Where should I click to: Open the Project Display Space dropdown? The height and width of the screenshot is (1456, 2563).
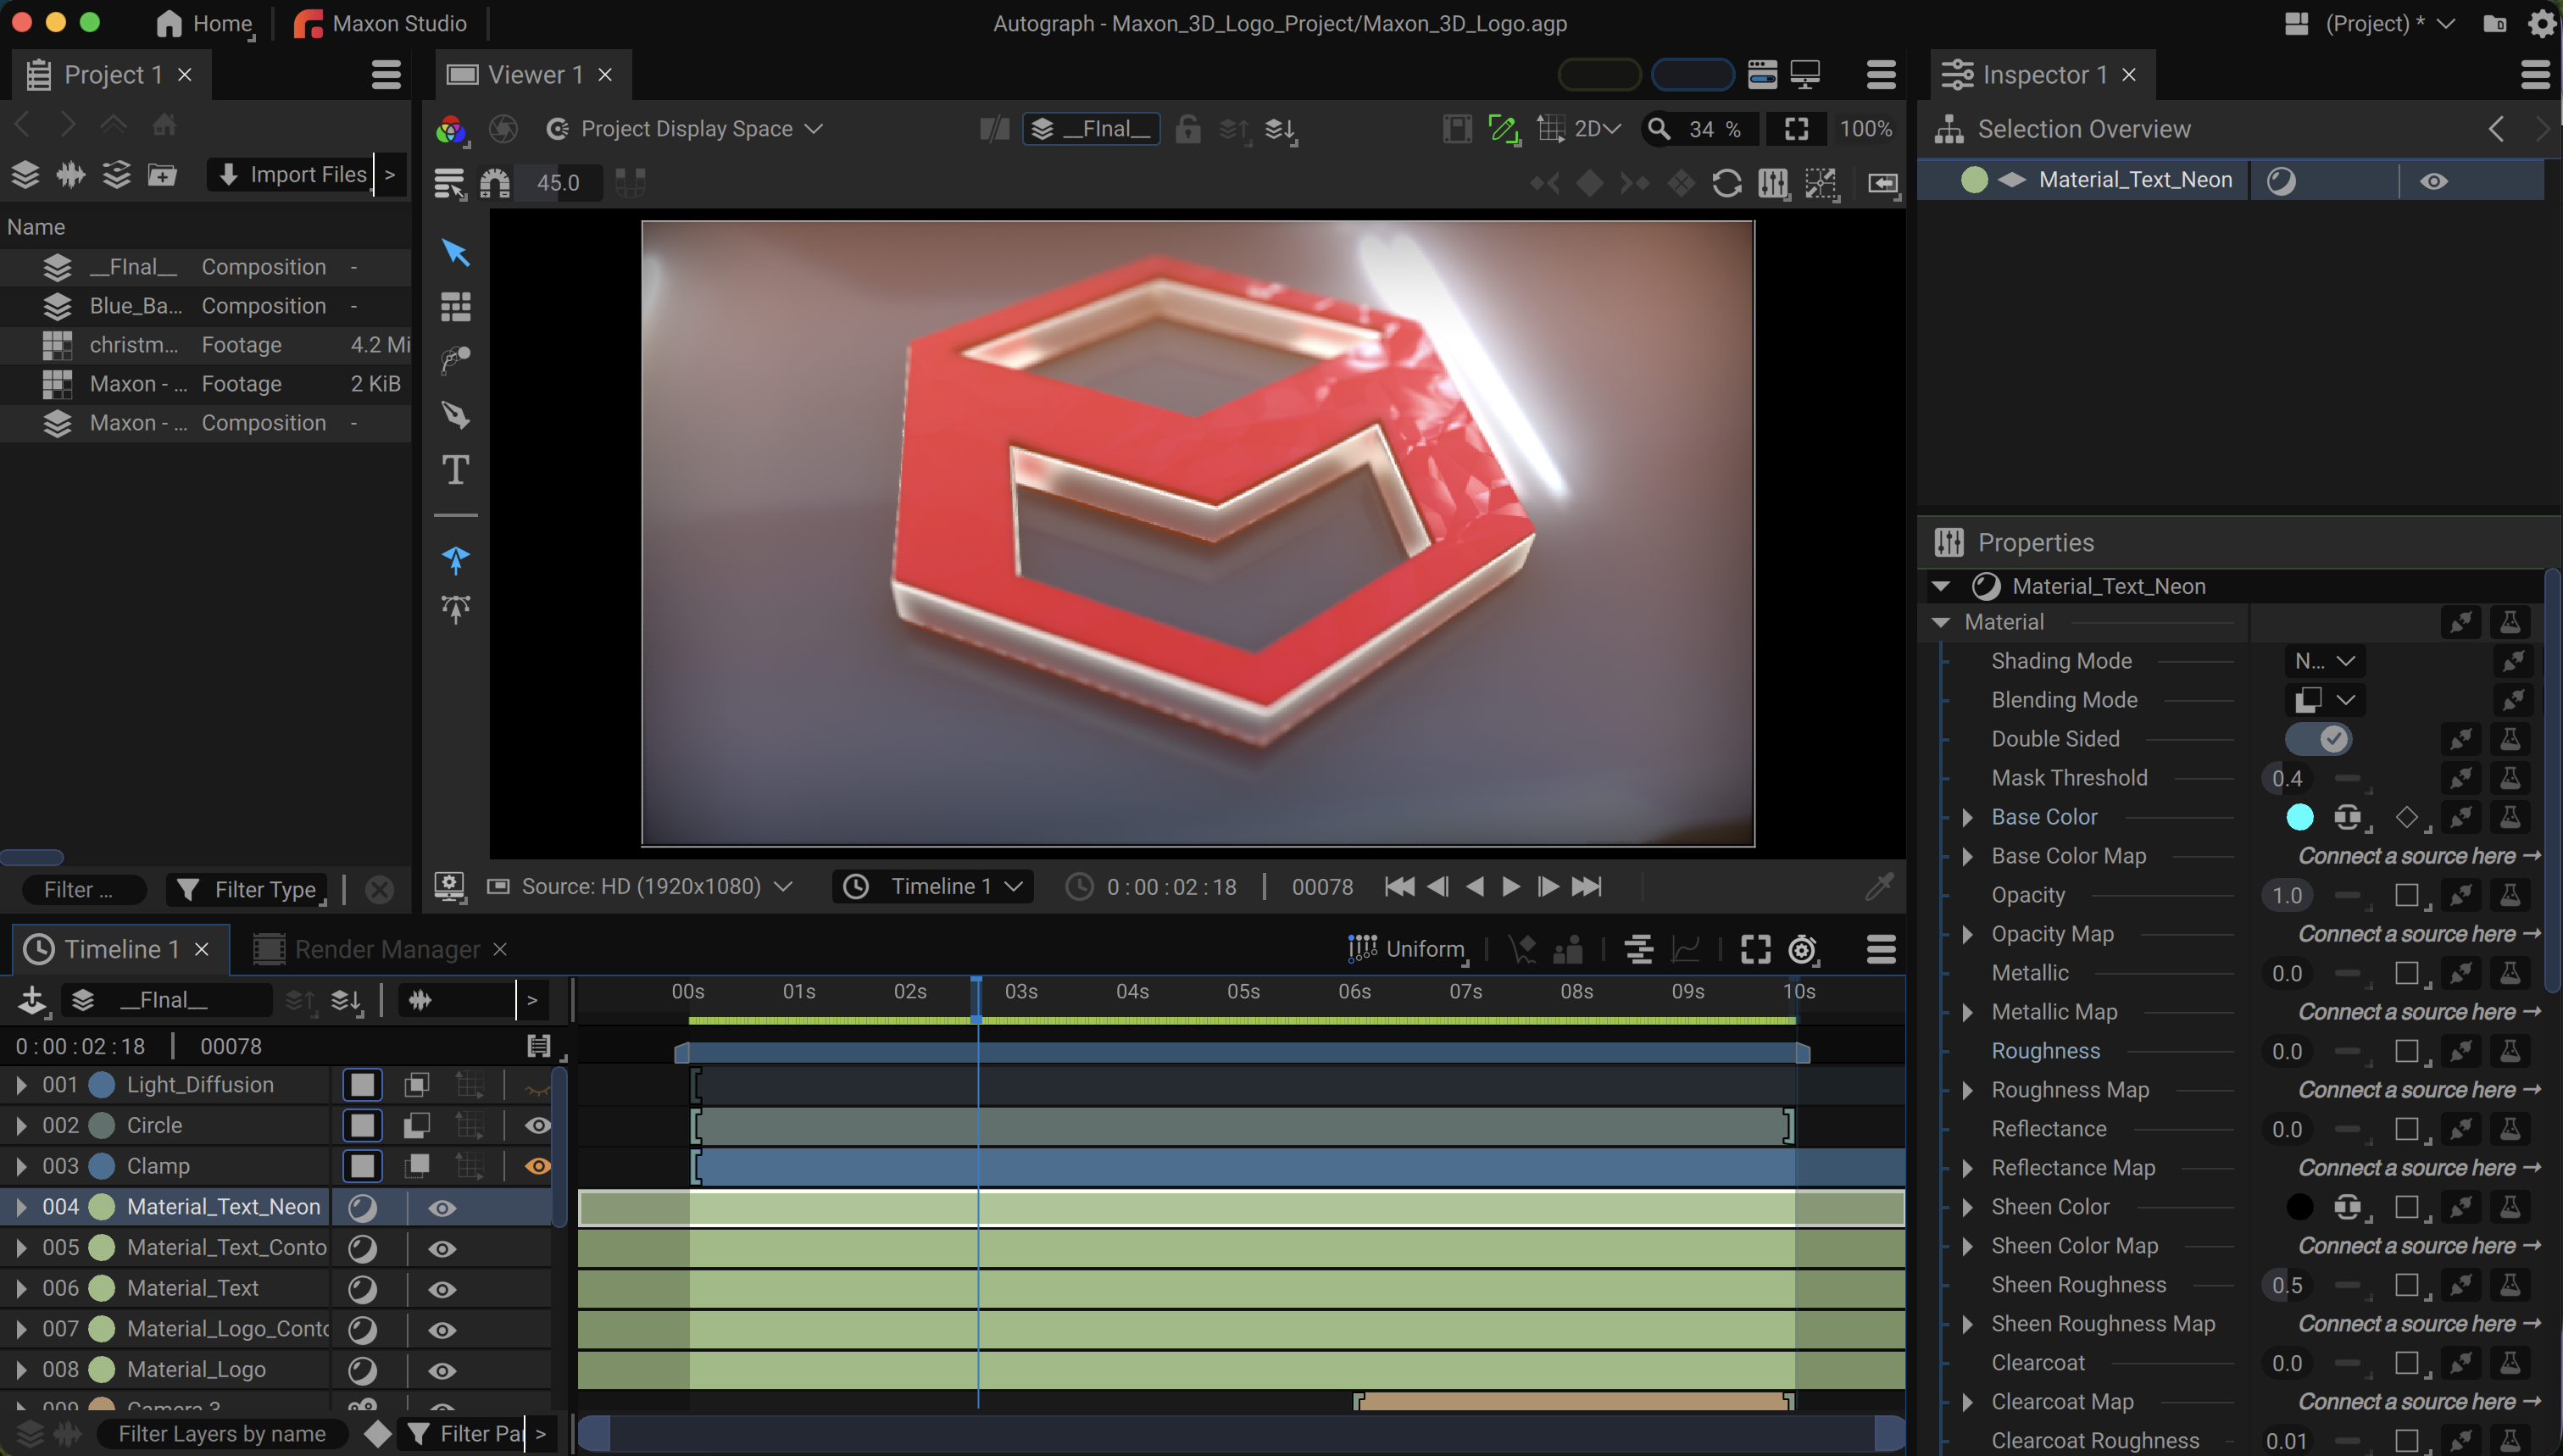coord(685,129)
